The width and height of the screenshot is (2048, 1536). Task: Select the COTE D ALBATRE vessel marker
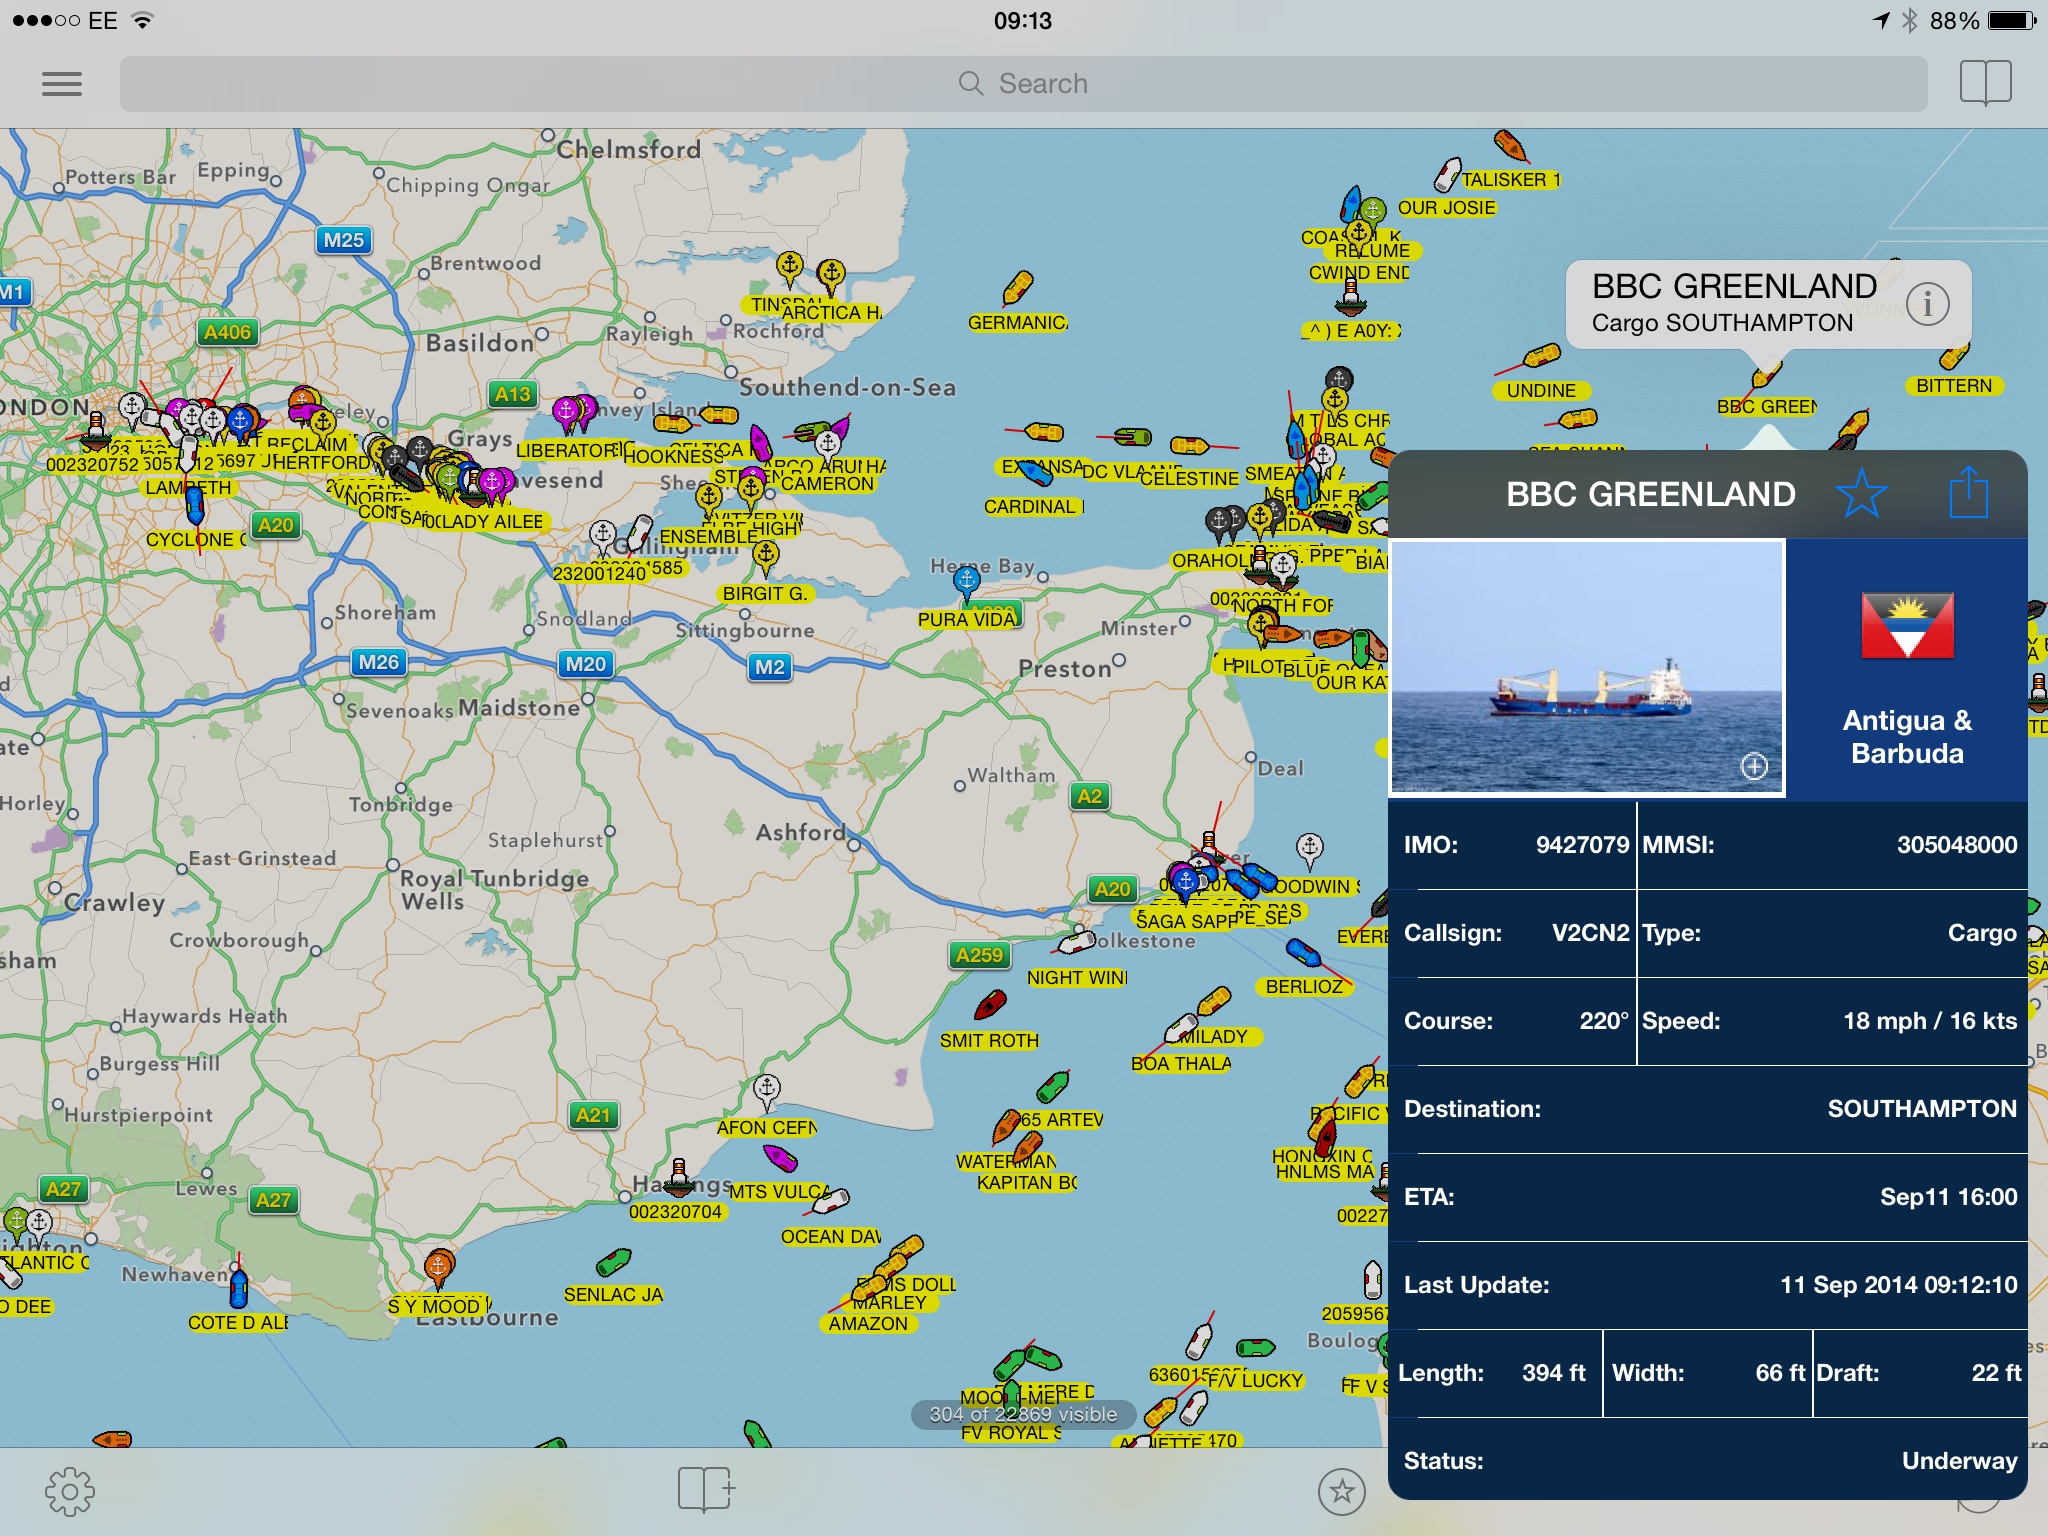click(238, 1288)
